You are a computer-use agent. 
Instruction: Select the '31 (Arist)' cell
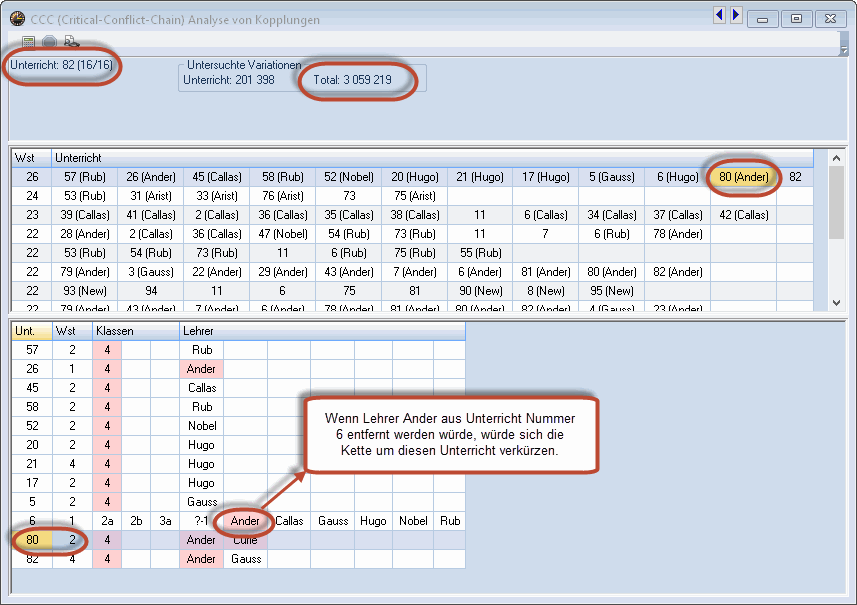coord(151,196)
